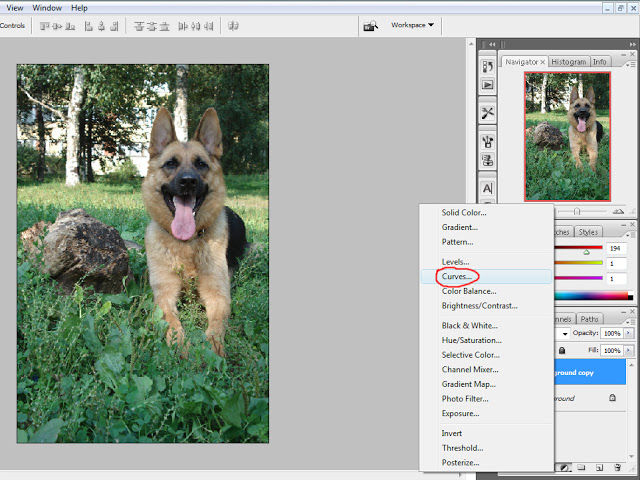Click the new group folder icon
The width and height of the screenshot is (640, 480).
(582, 467)
